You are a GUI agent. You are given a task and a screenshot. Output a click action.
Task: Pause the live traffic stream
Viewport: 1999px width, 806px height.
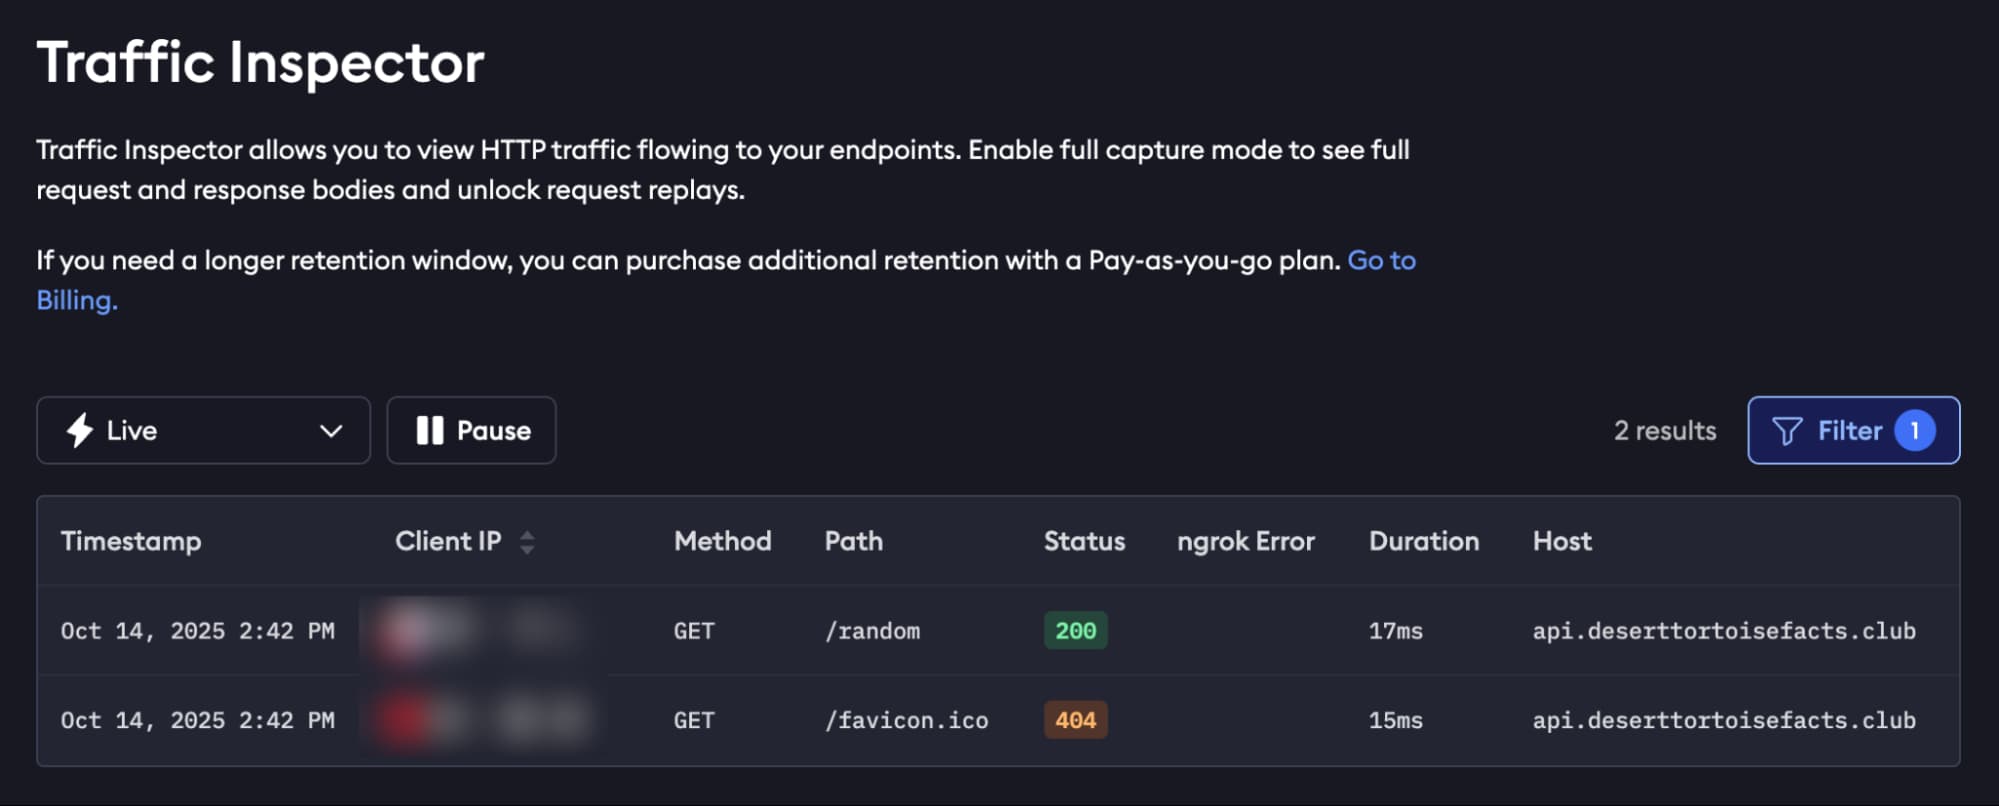point(472,431)
